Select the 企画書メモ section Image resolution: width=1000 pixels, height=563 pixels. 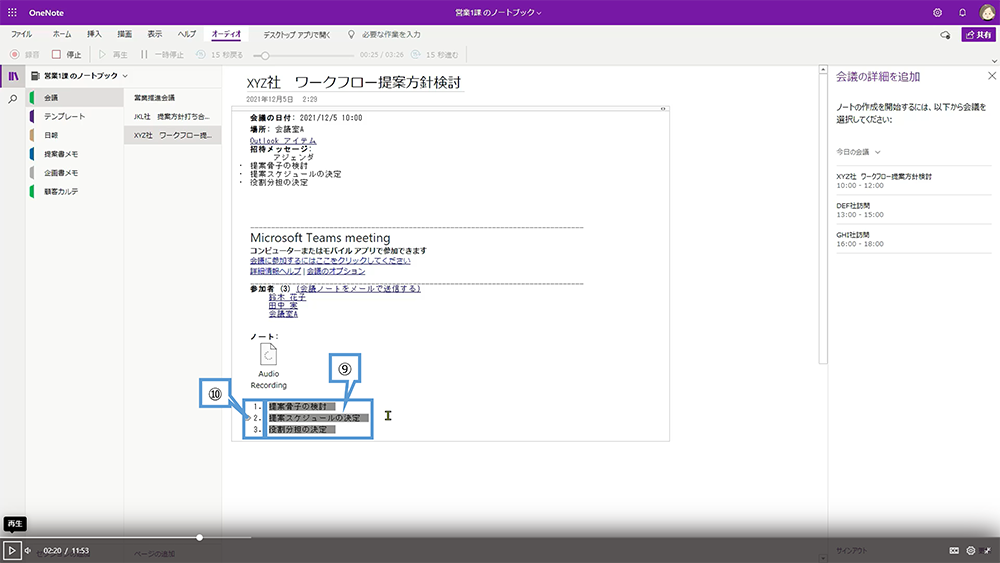coord(76,173)
